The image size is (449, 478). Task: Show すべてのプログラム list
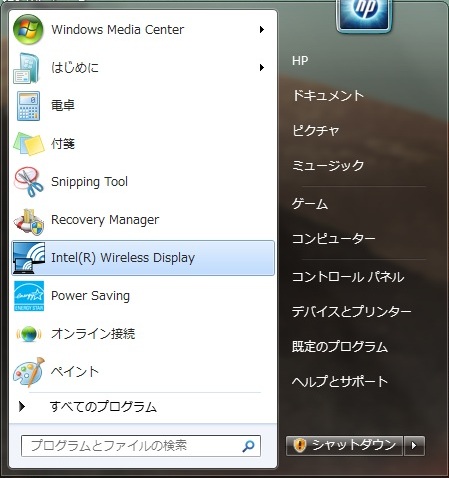pos(103,407)
